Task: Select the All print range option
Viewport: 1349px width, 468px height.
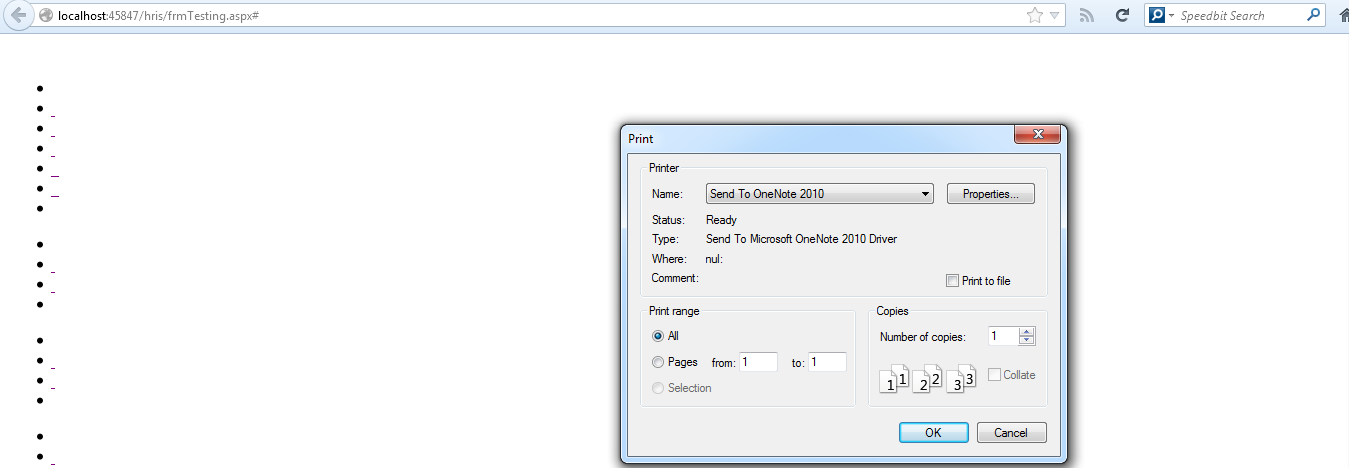Action: [x=658, y=336]
